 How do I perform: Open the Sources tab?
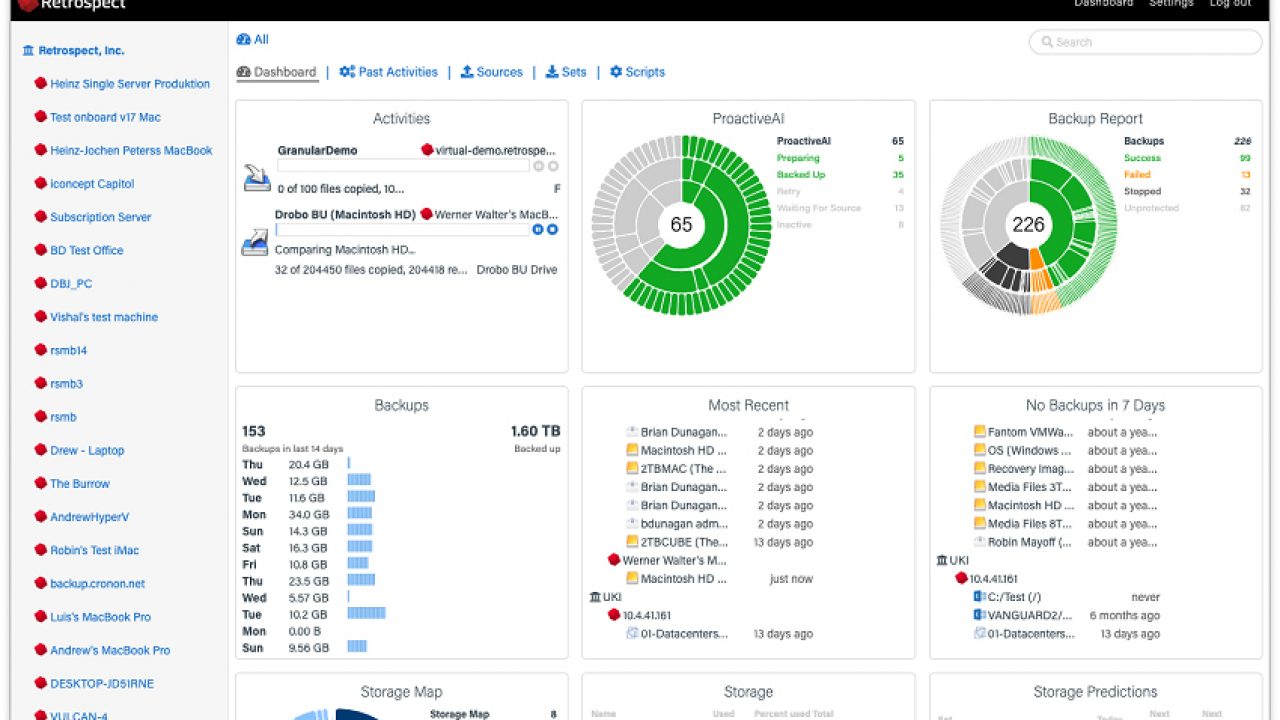[491, 72]
